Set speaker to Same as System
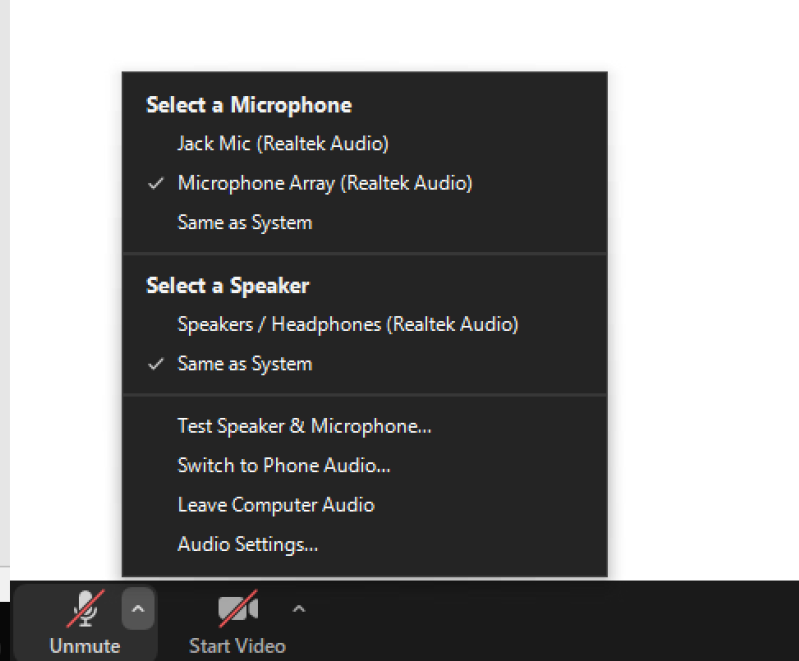Image resolution: width=799 pixels, height=661 pixels. [244, 364]
